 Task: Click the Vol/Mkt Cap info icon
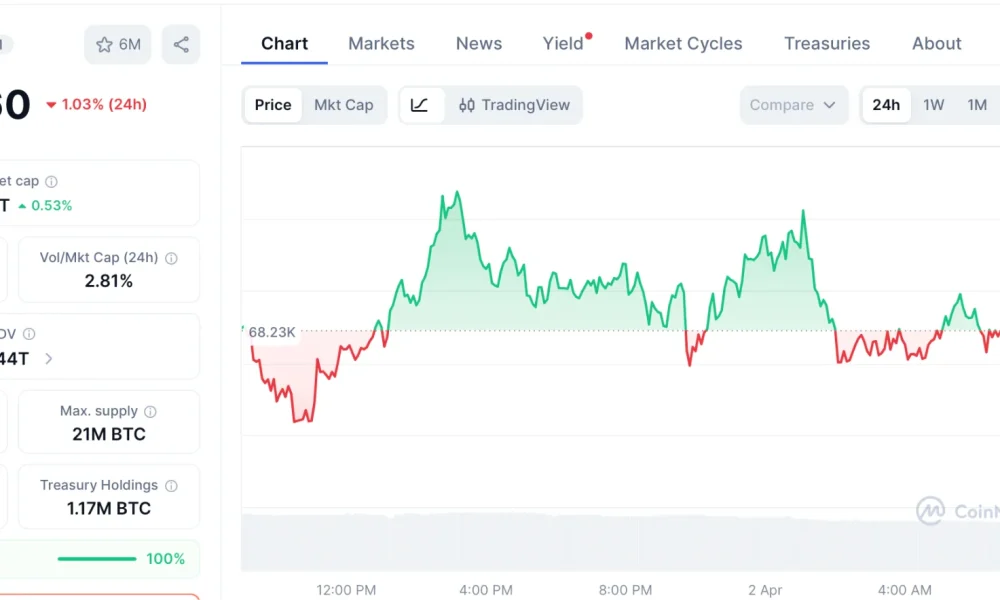coord(171,257)
